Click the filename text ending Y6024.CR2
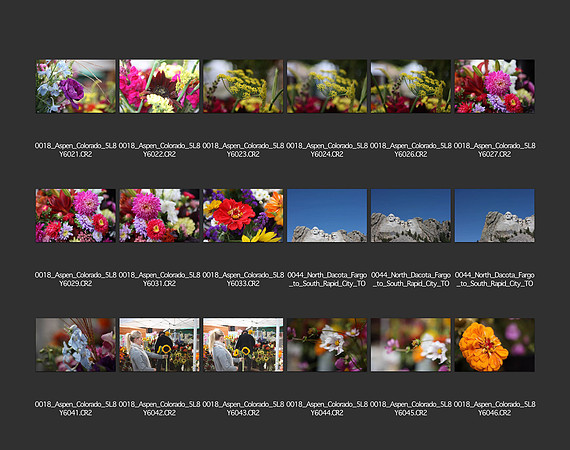 (x=327, y=150)
